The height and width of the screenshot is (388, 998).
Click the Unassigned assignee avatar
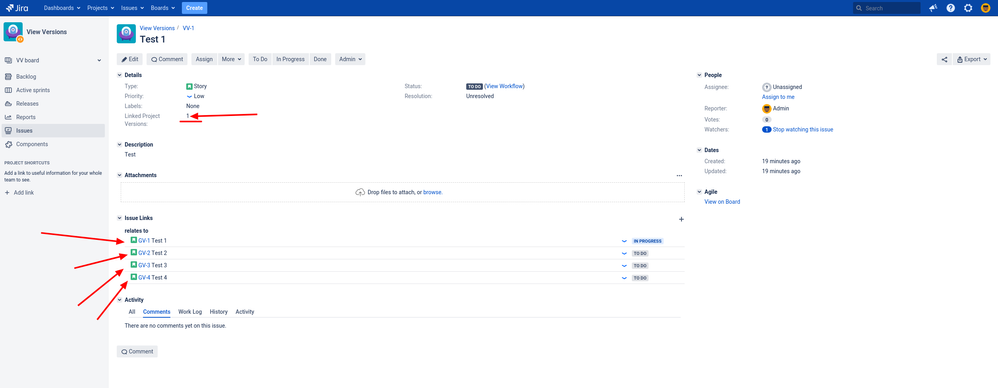(x=766, y=87)
